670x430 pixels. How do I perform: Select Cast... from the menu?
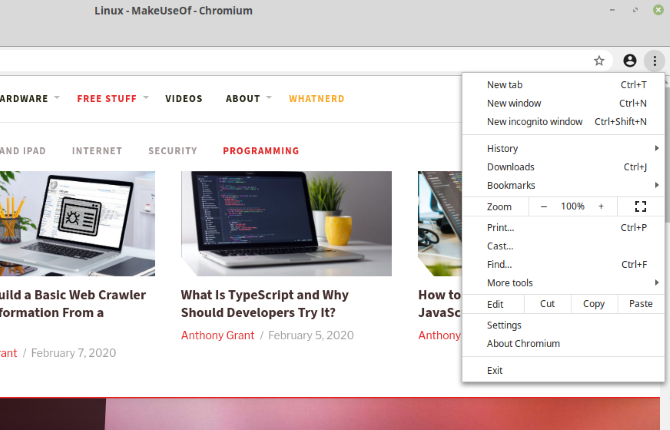click(563, 246)
